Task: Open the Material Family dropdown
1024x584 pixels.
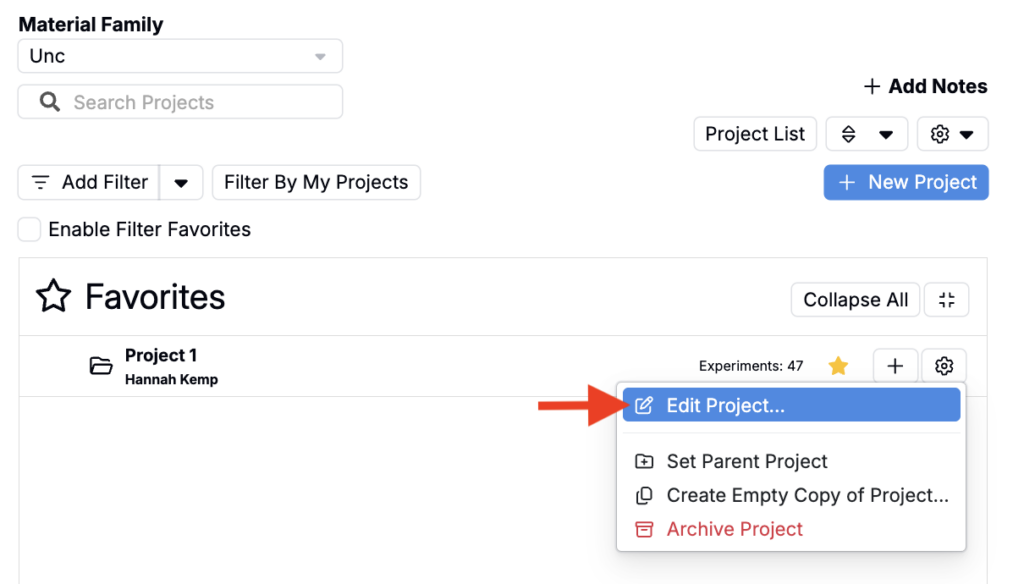Action: click(x=180, y=56)
